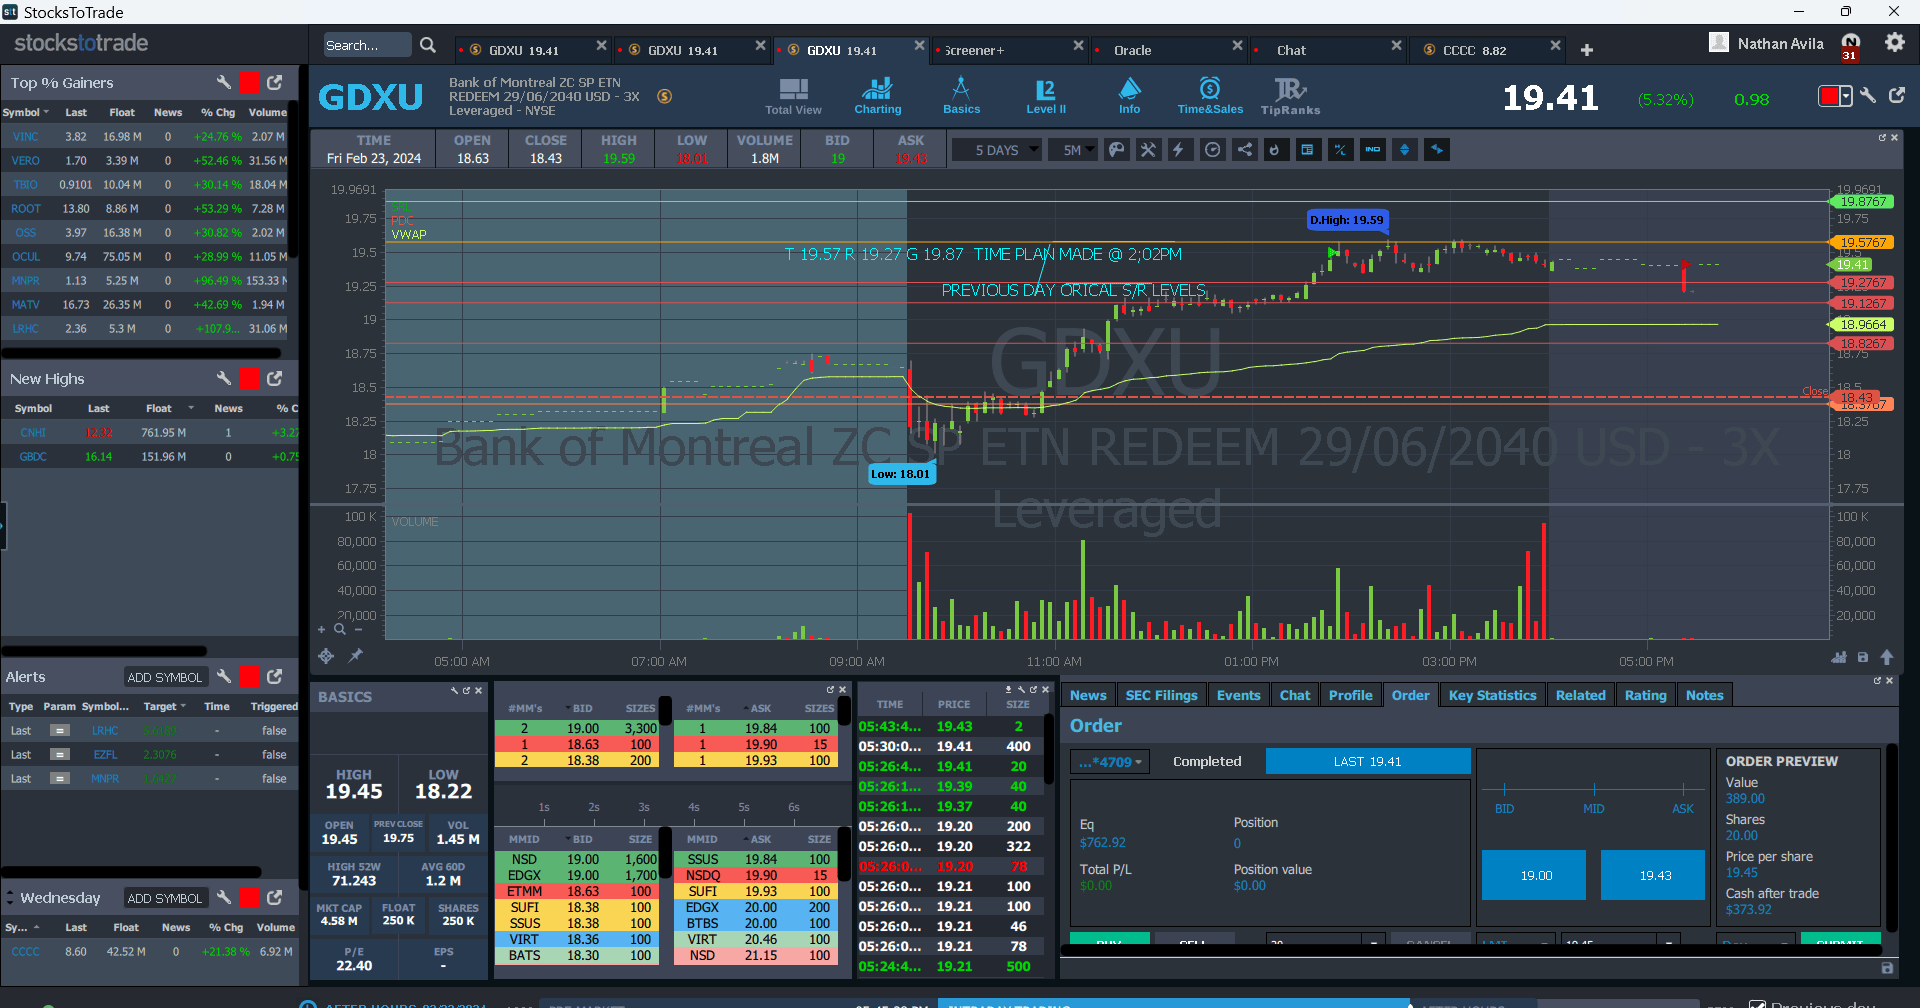The height and width of the screenshot is (1008, 1920).
Task: Toggle the flame hot-stocks chart button
Action: coord(1275,150)
